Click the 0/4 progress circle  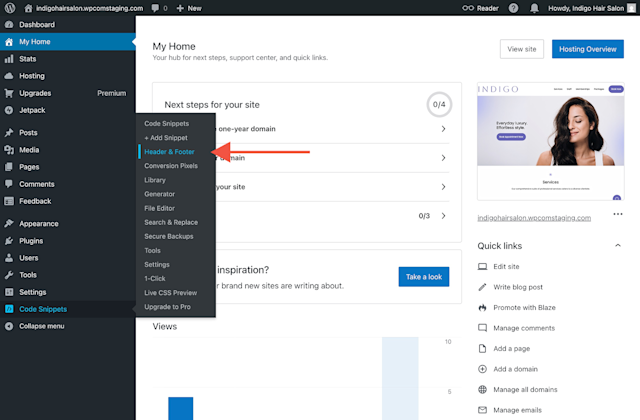tap(439, 104)
